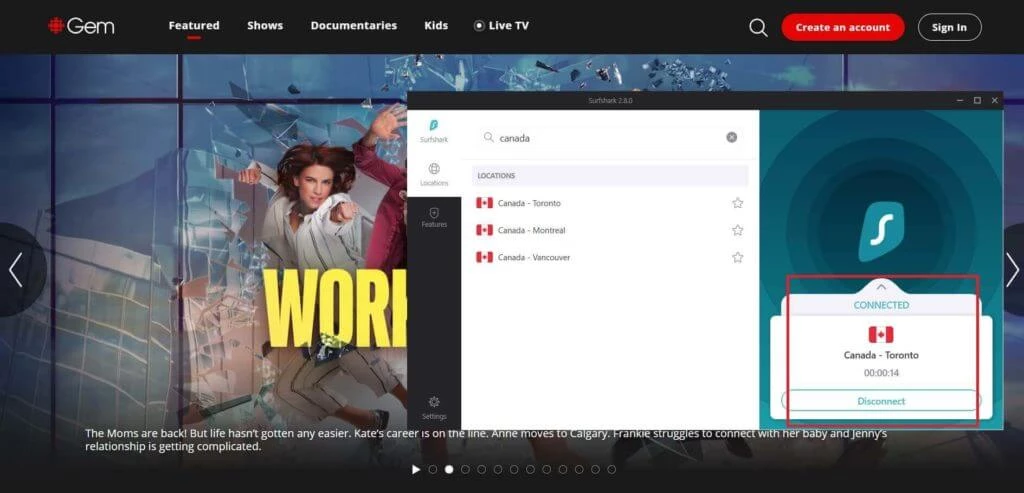Click the Create an account button

pyautogui.click(x=842, y=27)
